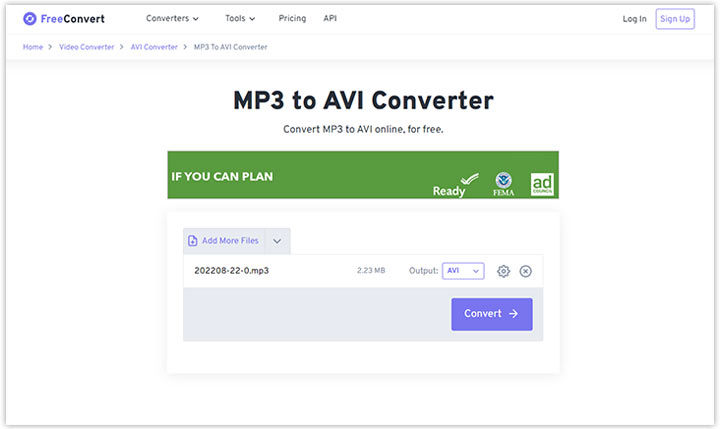Viewport: 720px width, 429px height.
Task: Open the AVI output format dropdown
Action: point(463,271)
